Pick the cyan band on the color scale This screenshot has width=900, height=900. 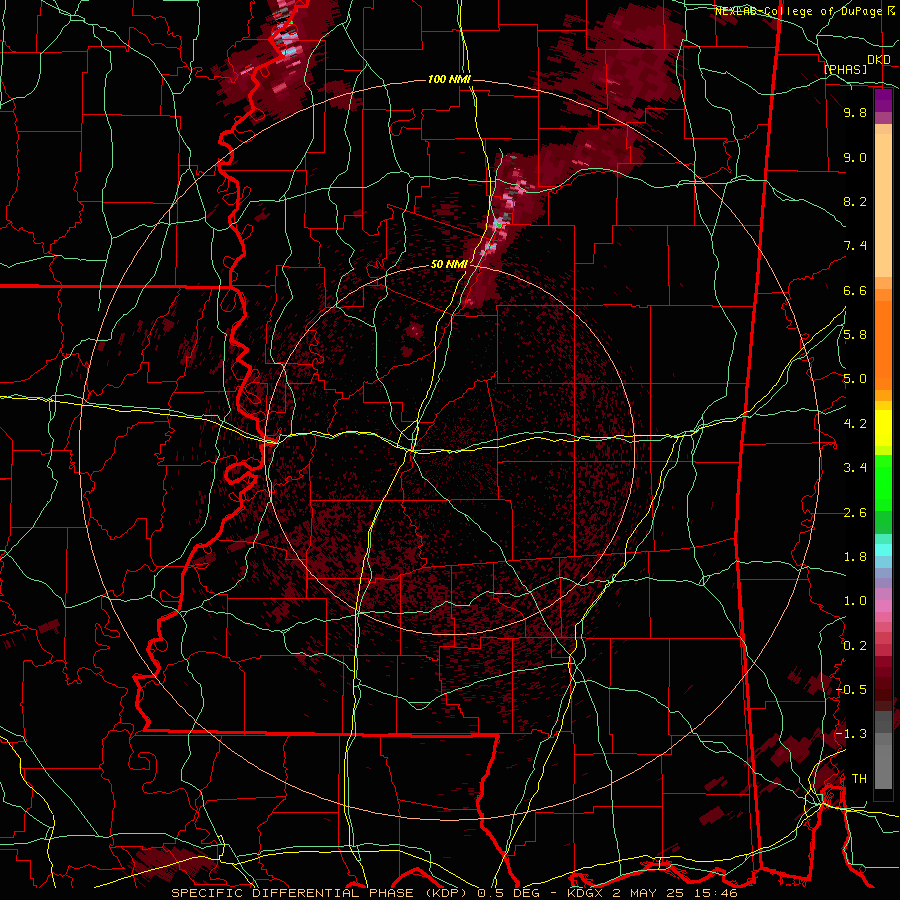coord(883,550)
